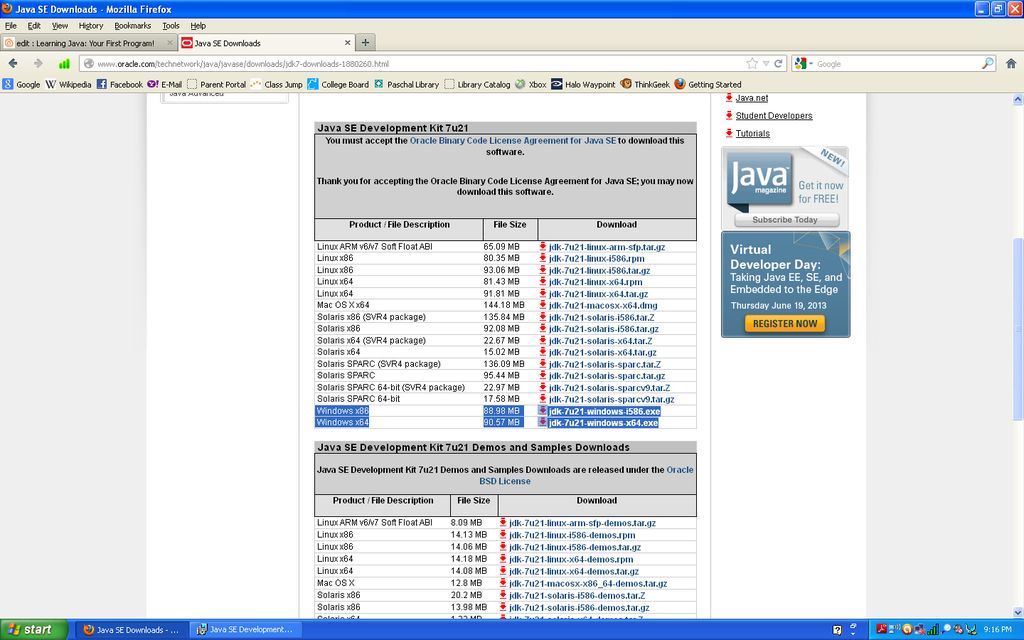This screenshot has height=640, width=1024.
Task: Download jdk-7u21-windows-x64.exe
Action: tap(603, 423)
